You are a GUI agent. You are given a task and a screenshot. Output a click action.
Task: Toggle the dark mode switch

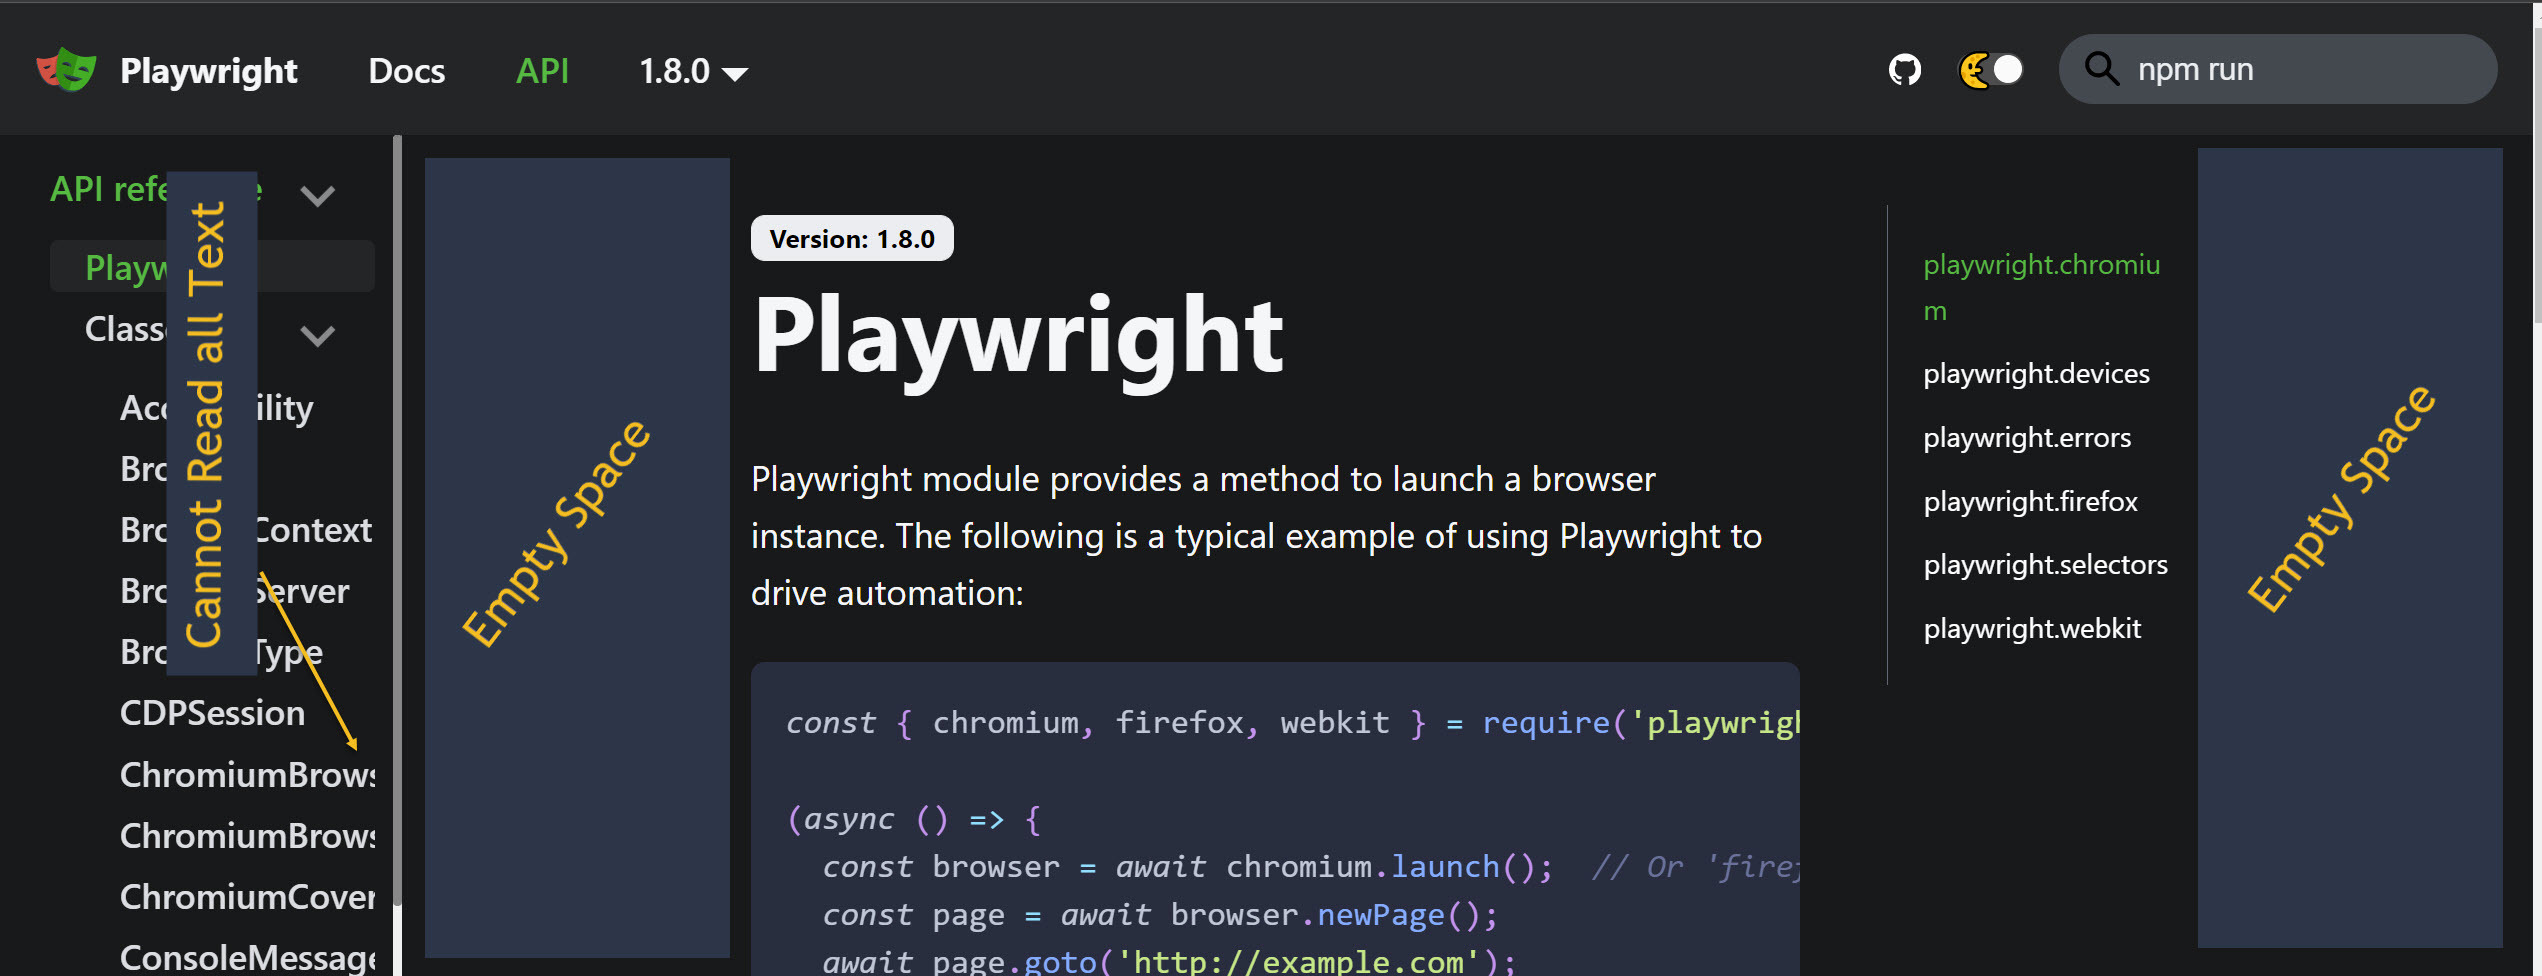point(1991,70)
